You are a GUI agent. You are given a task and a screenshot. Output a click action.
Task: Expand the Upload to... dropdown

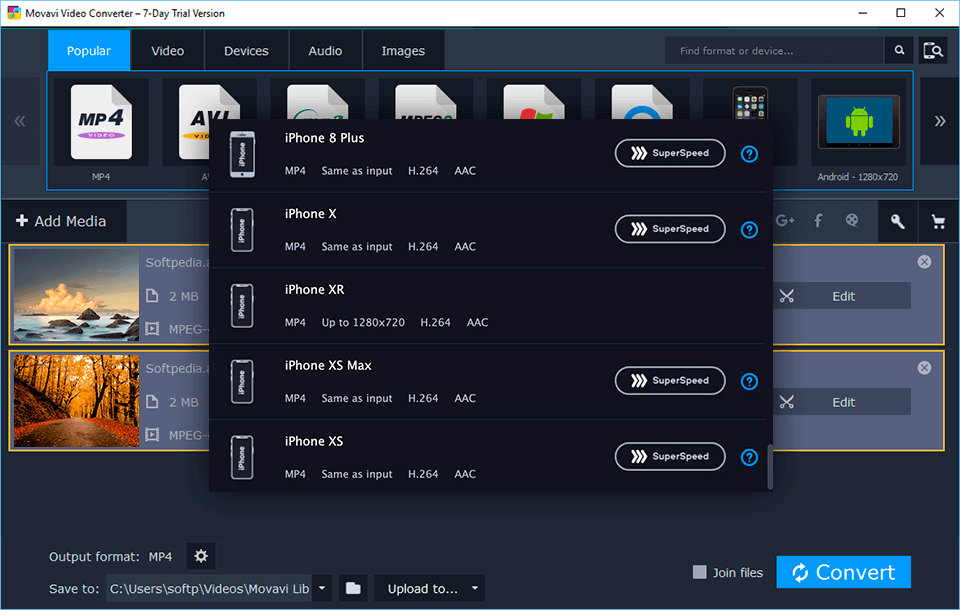click(x=429, y=588)
